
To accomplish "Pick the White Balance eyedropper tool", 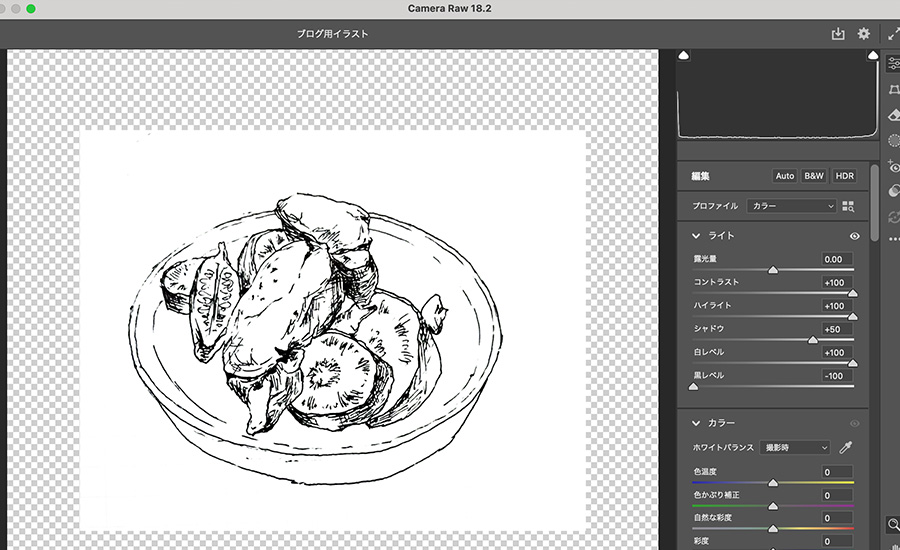I will (845, 447).
